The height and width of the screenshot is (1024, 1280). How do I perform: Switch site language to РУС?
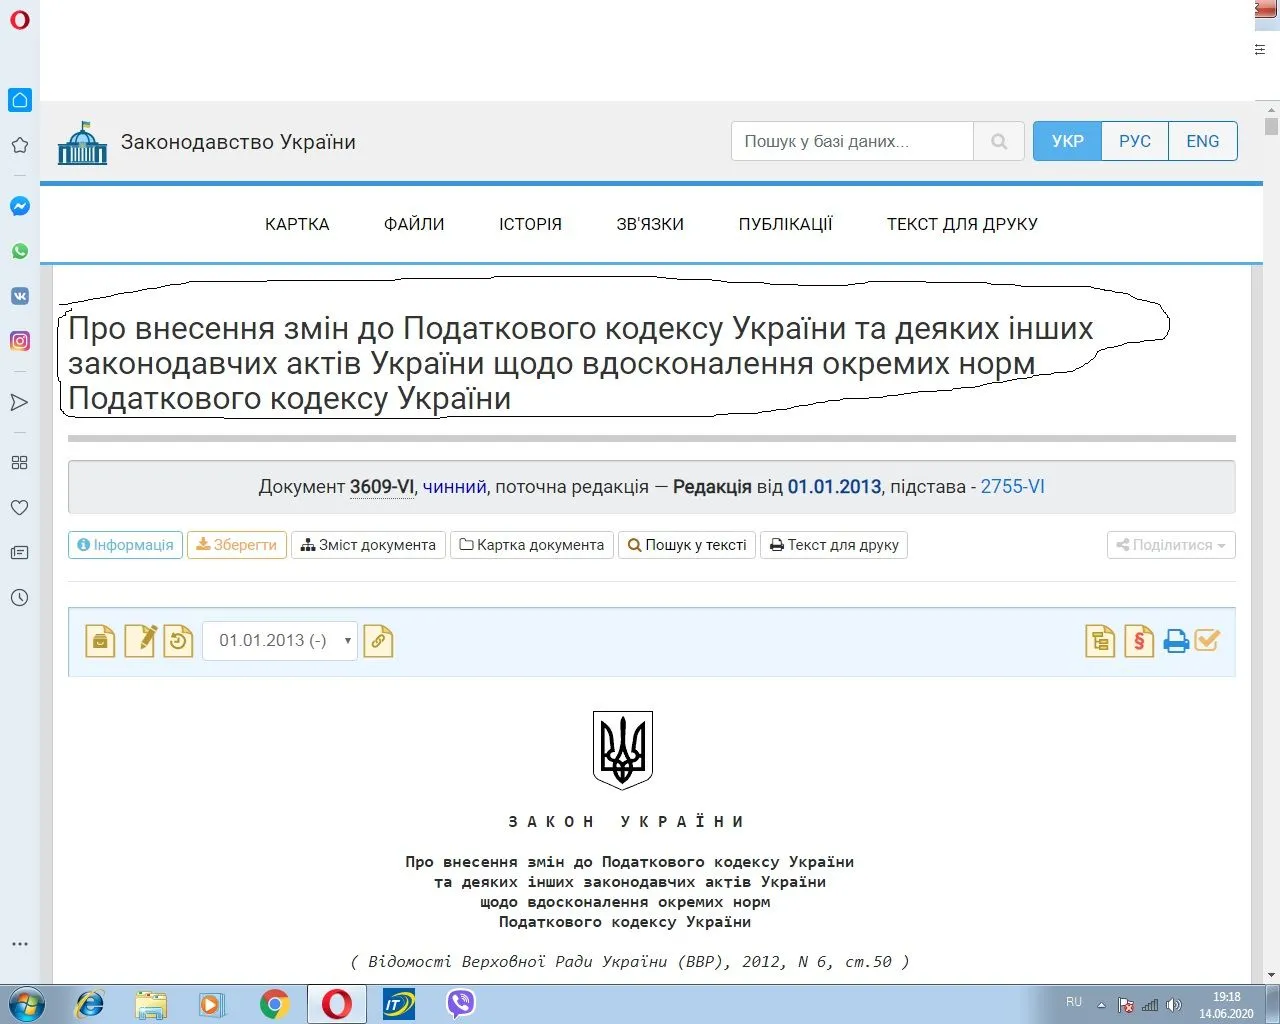pos(1134,142)
